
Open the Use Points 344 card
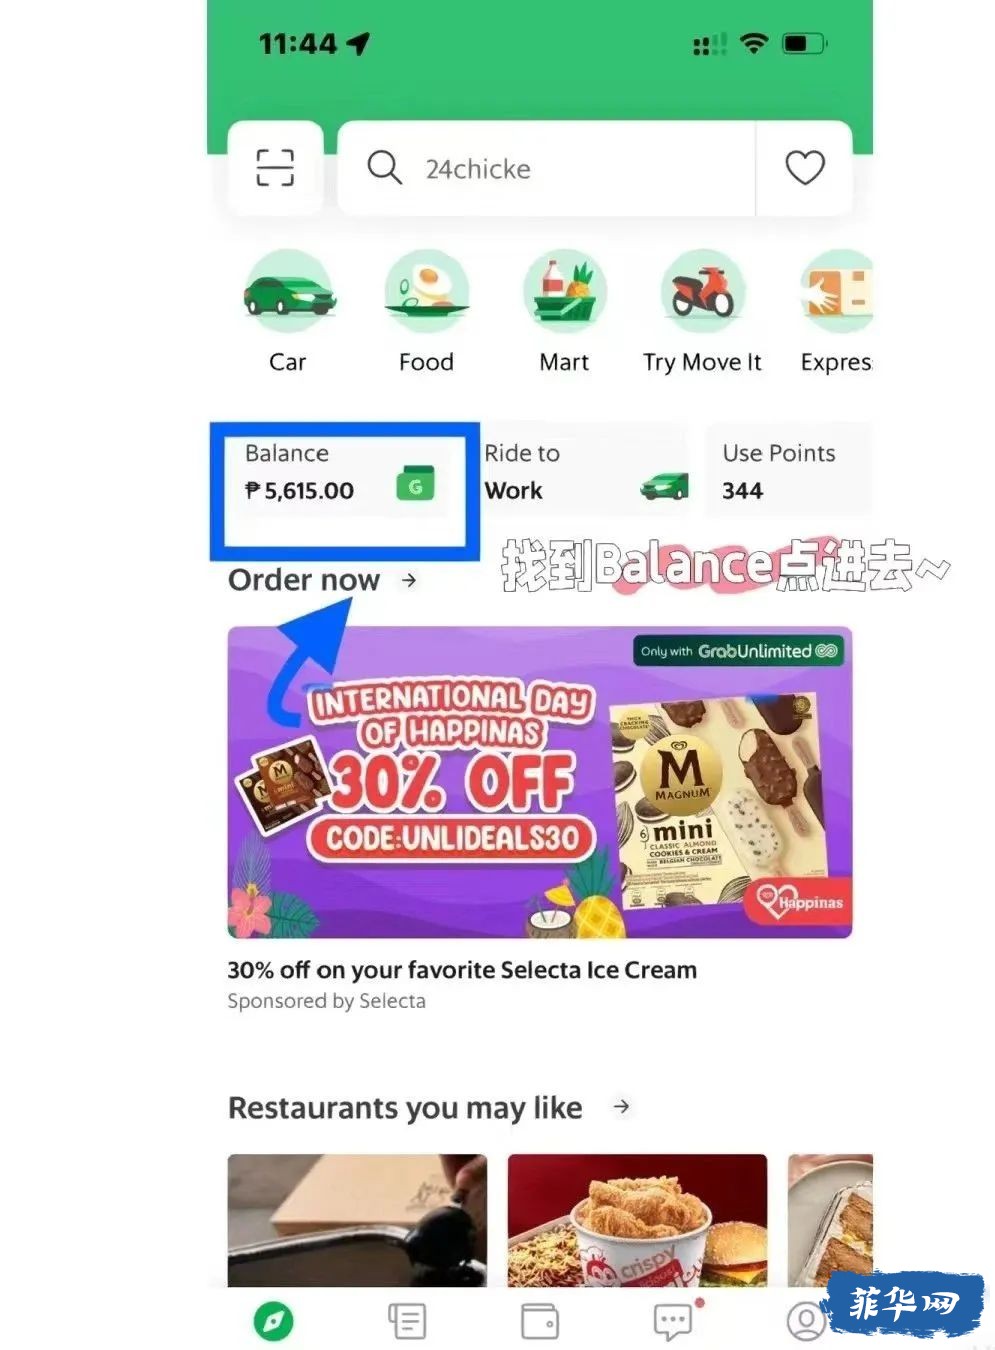[789, 472]
